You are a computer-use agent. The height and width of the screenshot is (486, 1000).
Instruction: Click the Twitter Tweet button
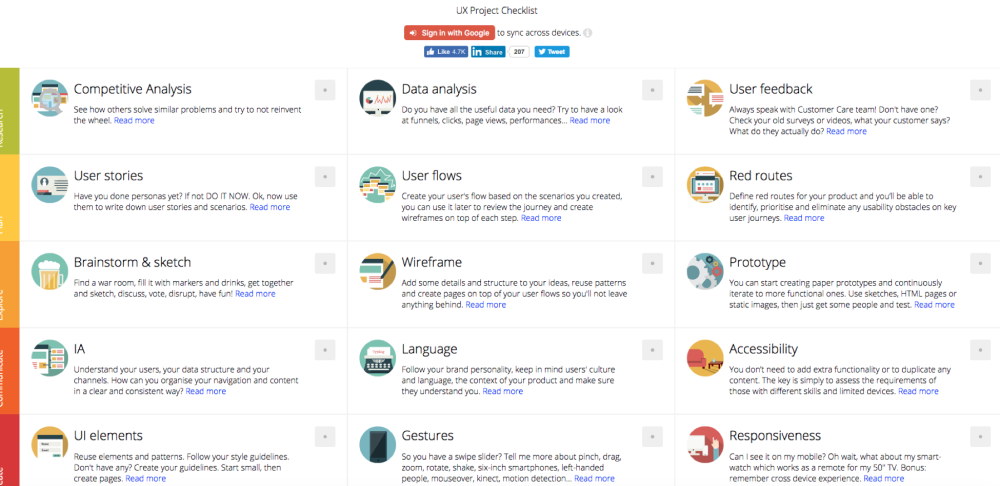click(552, 52)
